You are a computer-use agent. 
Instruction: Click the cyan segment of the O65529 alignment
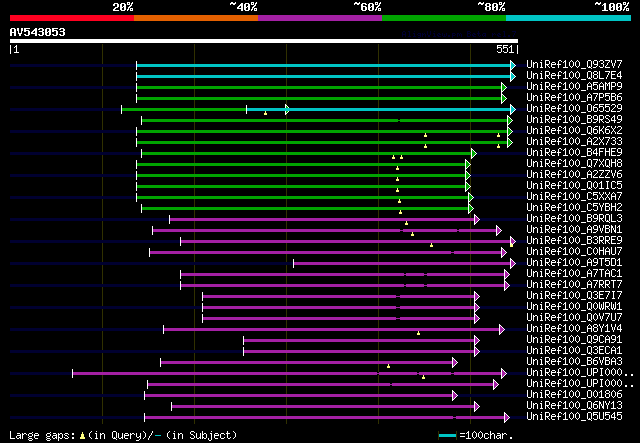[380, 109]
